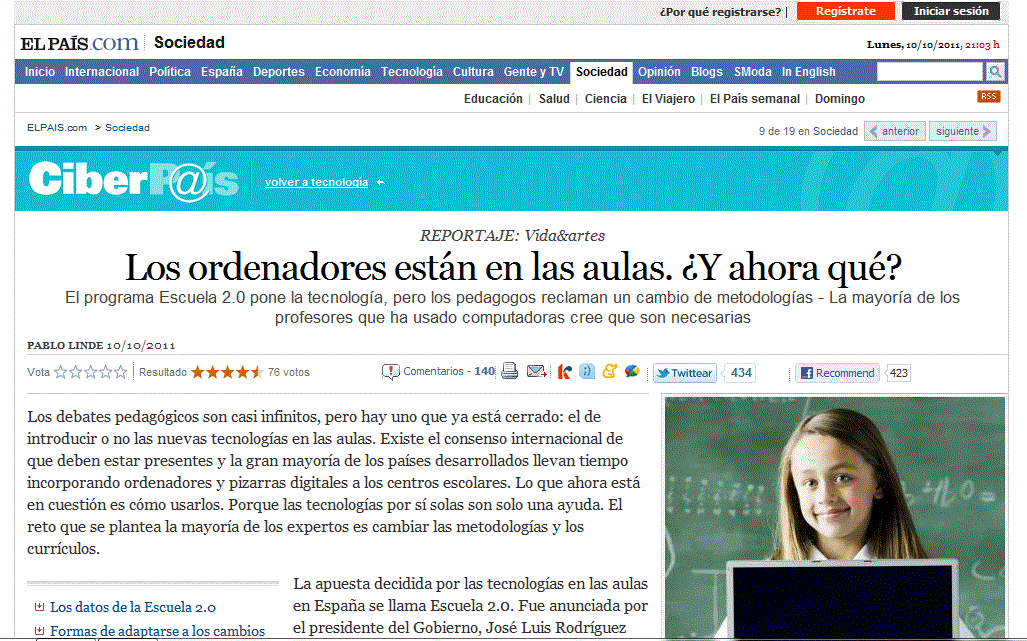Open the Domingo subsection

pyautogui.click(x=840, y=99)
